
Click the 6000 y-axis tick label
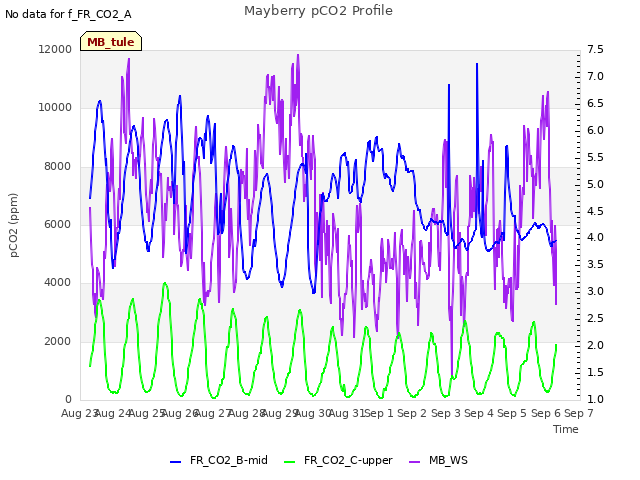point(58,224)
